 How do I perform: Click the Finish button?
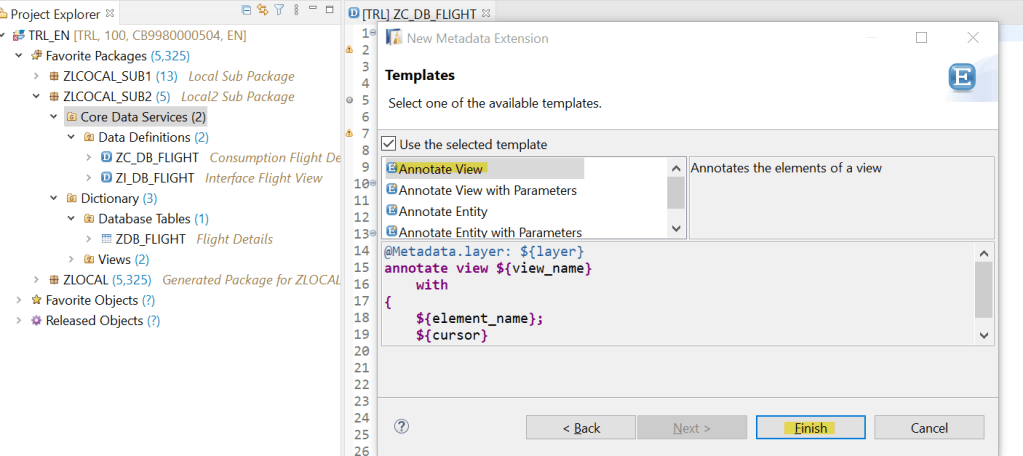pos(810,428)
